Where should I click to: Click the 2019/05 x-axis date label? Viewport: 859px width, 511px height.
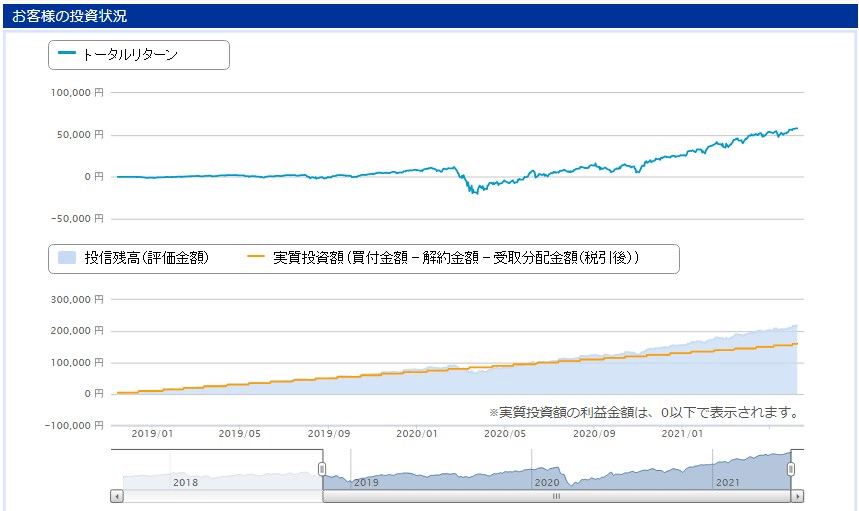click(x=239, y=434)
